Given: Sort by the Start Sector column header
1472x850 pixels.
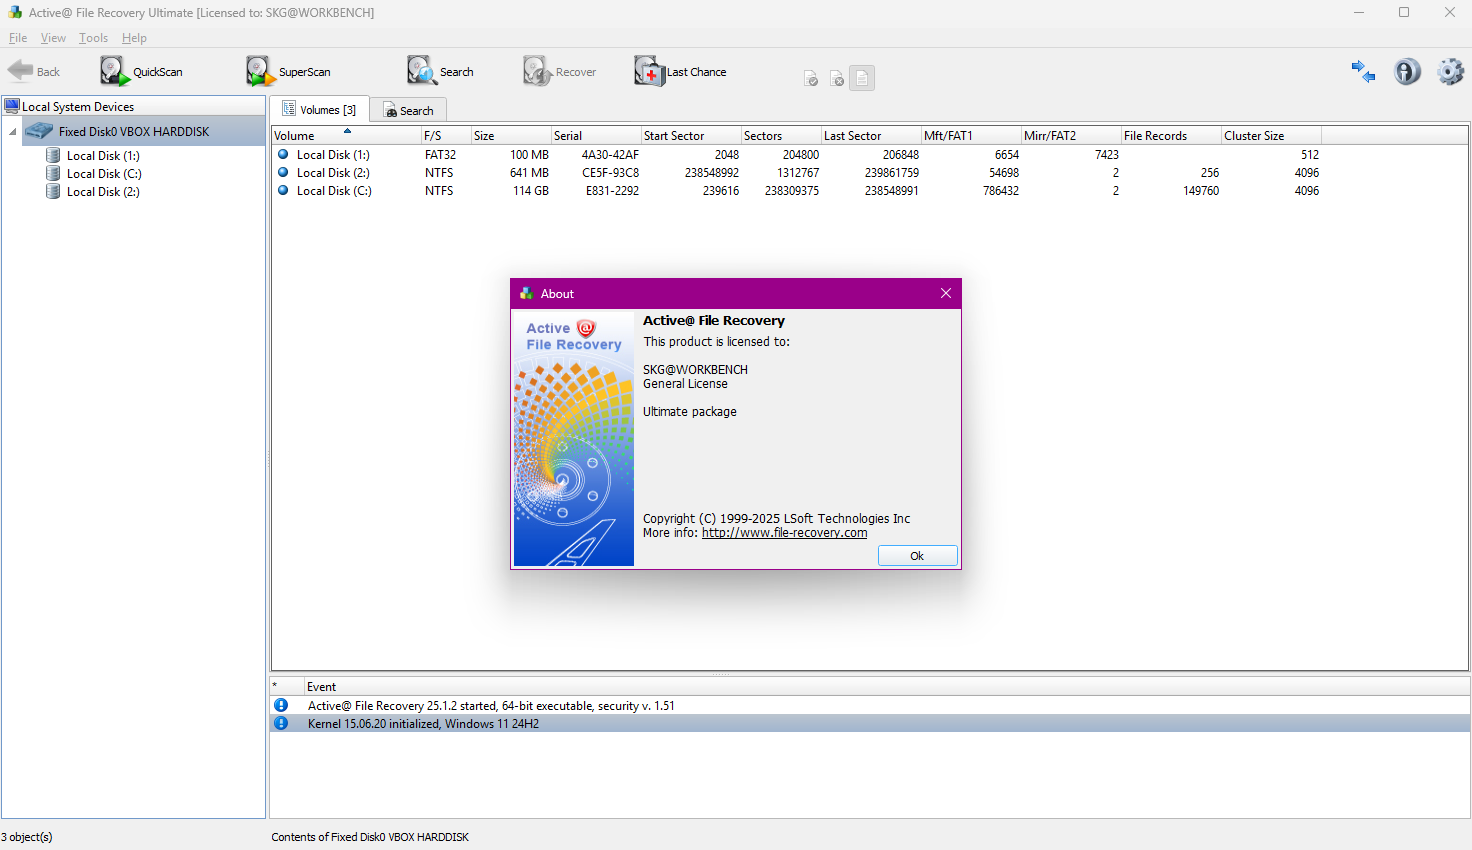Looking at the screenshot, I should click(x=691, y=135).
